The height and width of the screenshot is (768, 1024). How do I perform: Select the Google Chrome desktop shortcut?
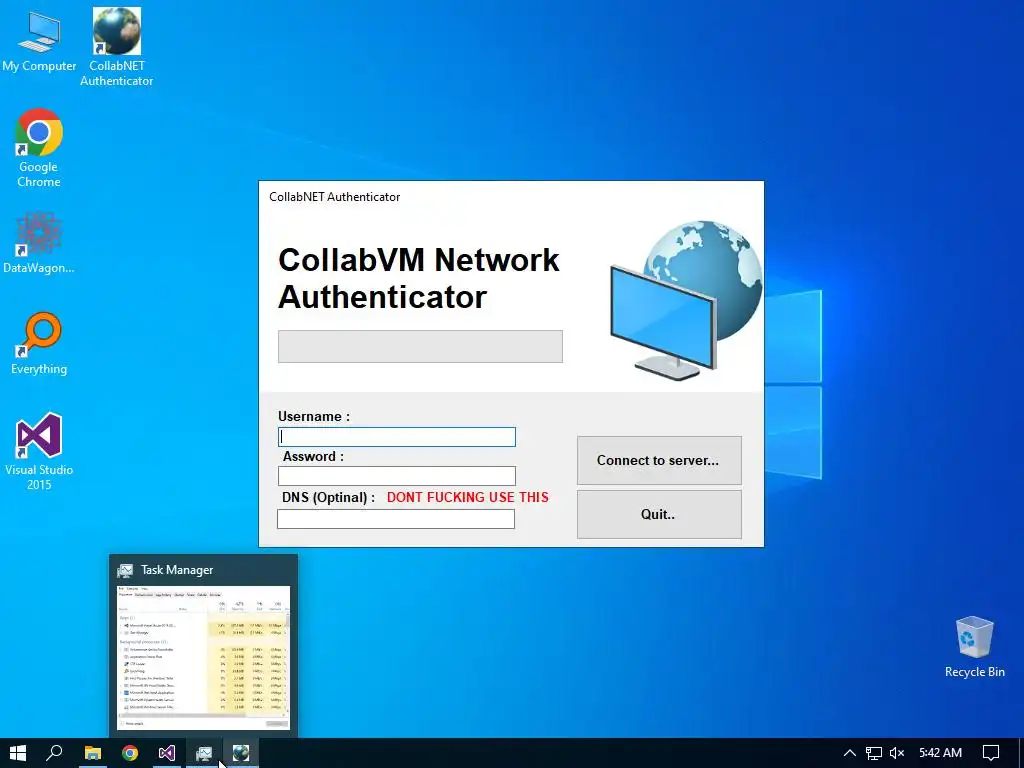coord(39,148)
